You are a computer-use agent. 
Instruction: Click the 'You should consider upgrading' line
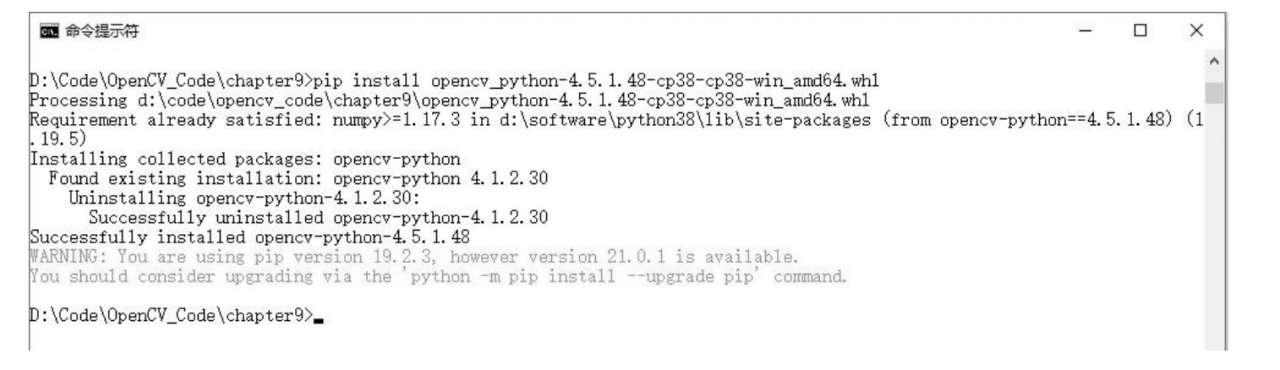pos(438,276)
